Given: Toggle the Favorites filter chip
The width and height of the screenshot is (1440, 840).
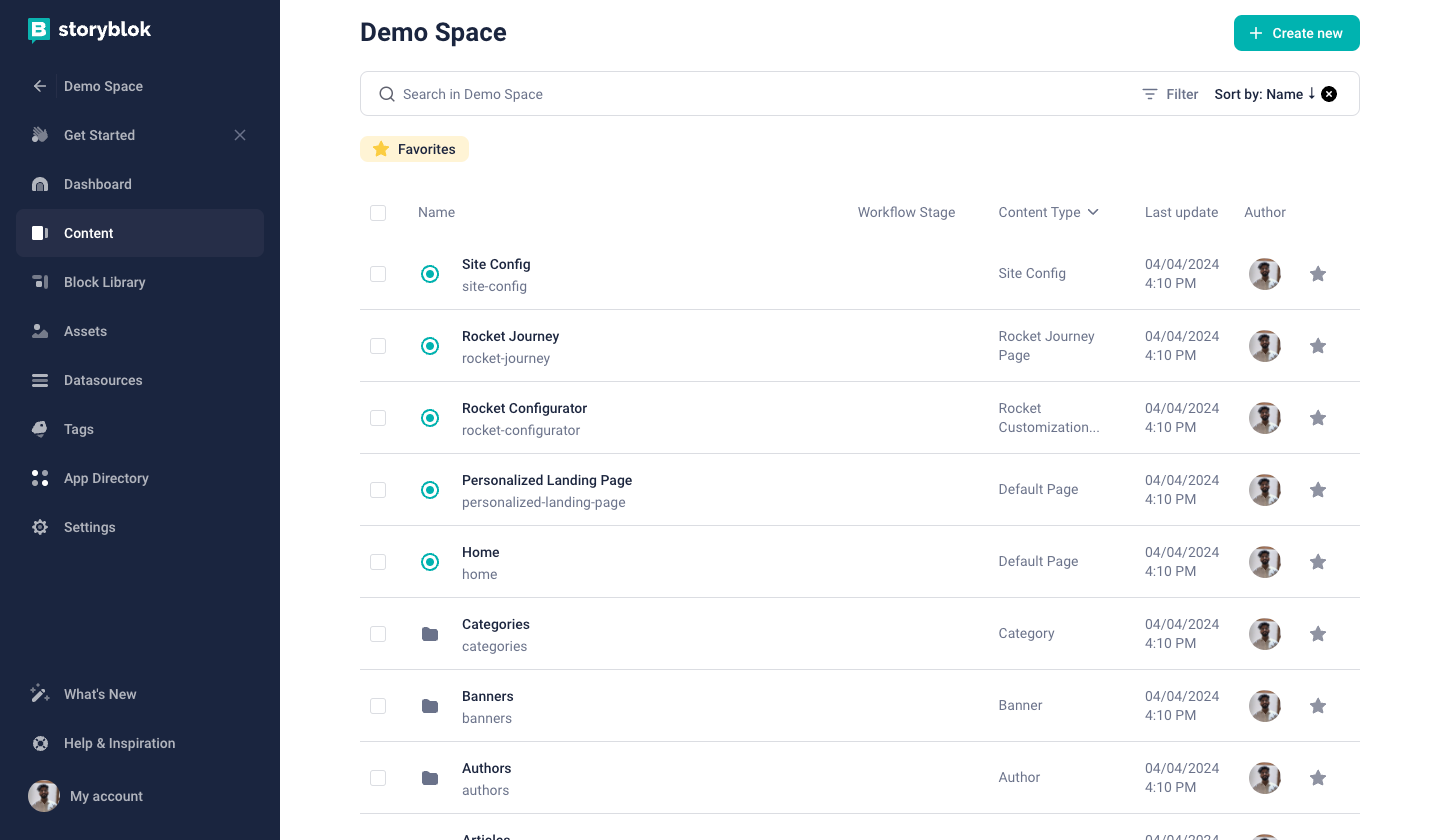Looking at the screenshot, I should pos(414,149).
